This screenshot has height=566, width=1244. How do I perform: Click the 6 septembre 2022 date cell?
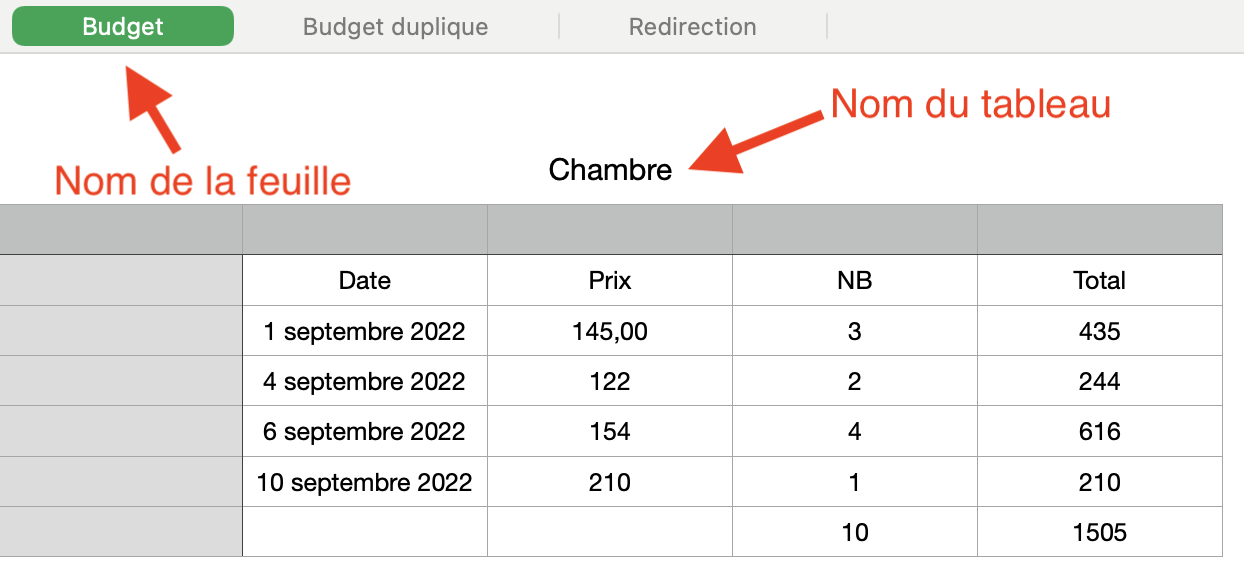(365, 432)
